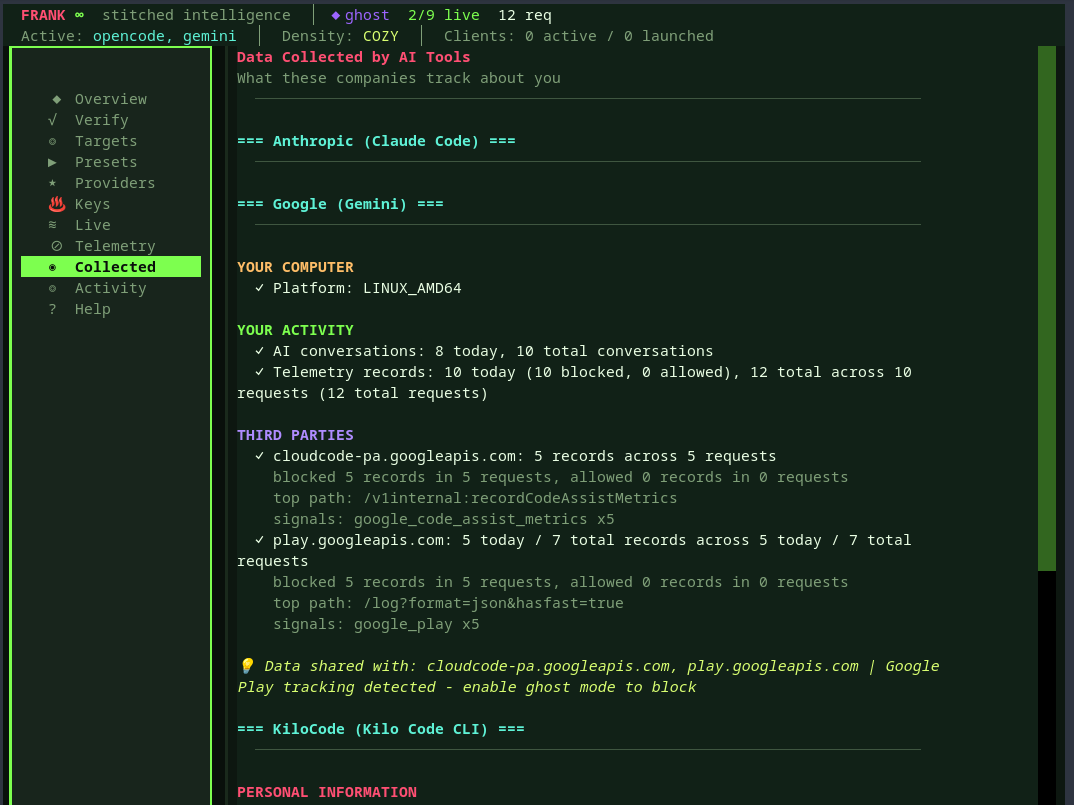Image resolution: width=1074 pixels, height=805 pixels.
Task: Click the question mark icon beside Help
Action: [x=53, y=309]
